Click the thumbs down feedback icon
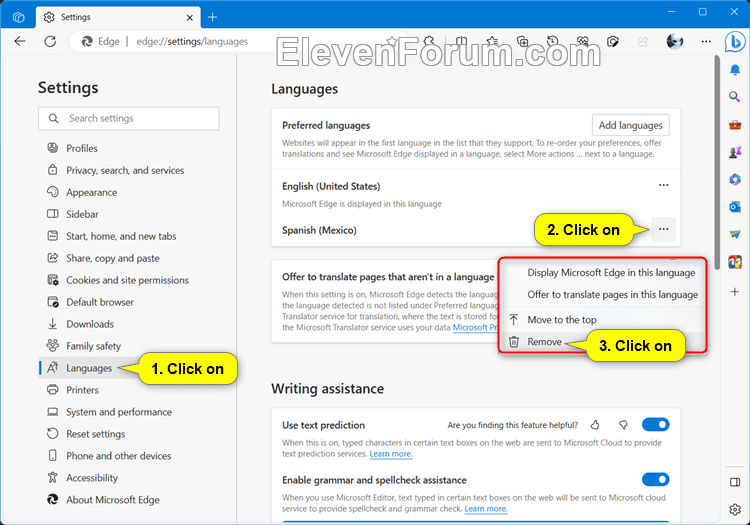Viewport: 750px width, 525px height. [623, 425]
